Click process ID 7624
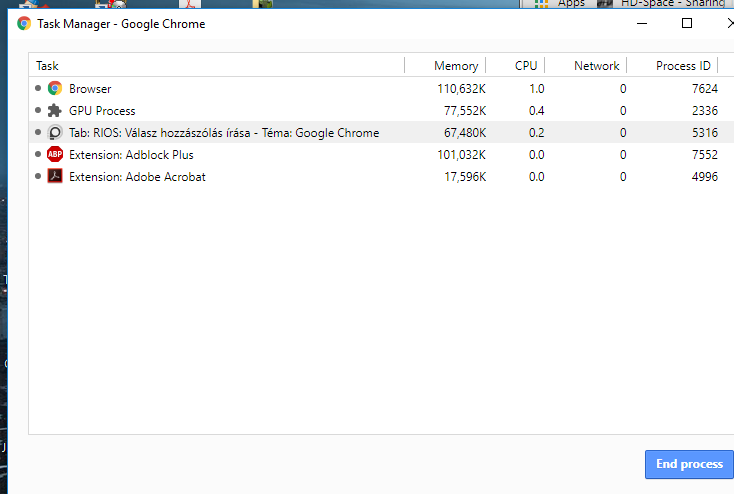Screen dimensions: 734x494 point(705,88)
